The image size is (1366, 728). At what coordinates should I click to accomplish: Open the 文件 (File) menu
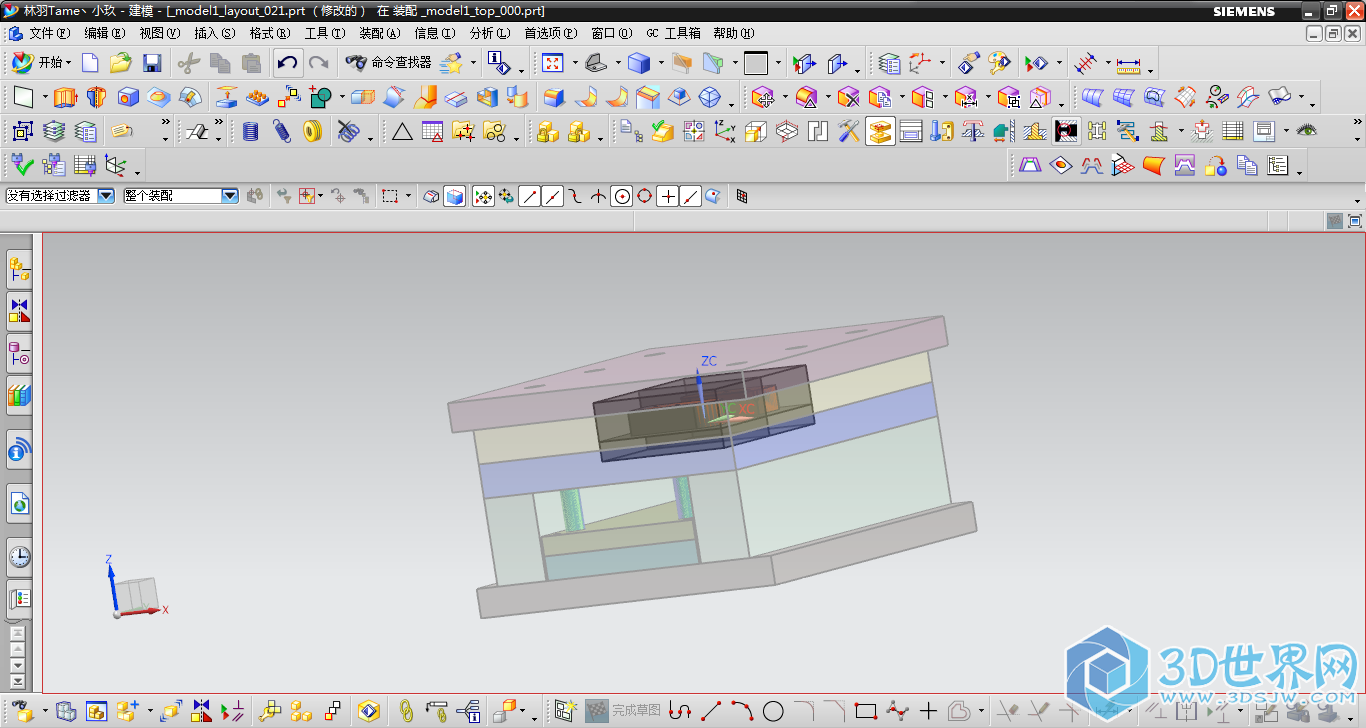[49, 33]
